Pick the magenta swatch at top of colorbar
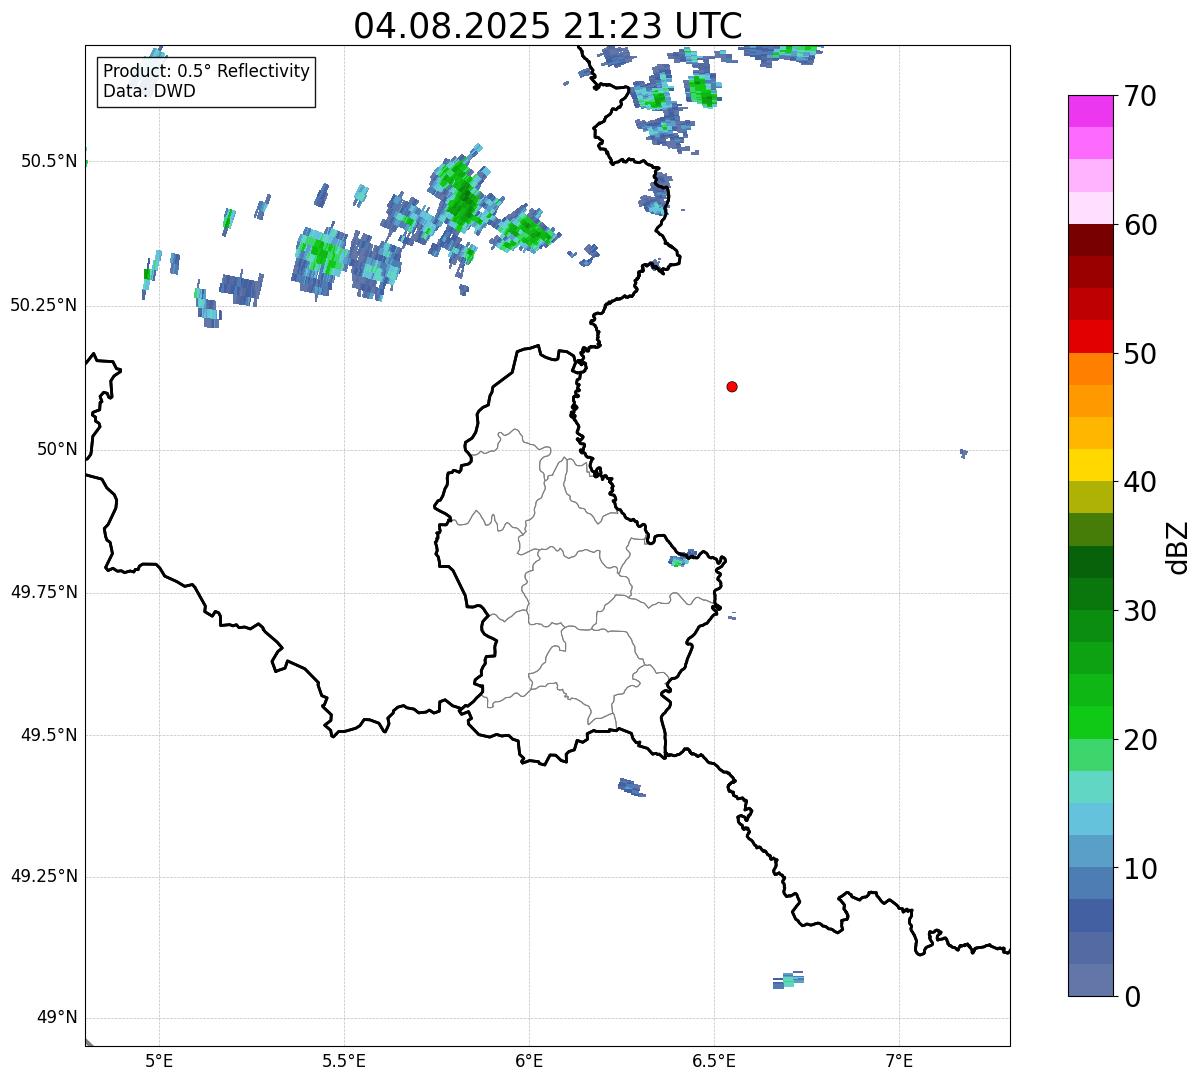This screenshot has height=1081, width=1202. (x=1091, y=111)
